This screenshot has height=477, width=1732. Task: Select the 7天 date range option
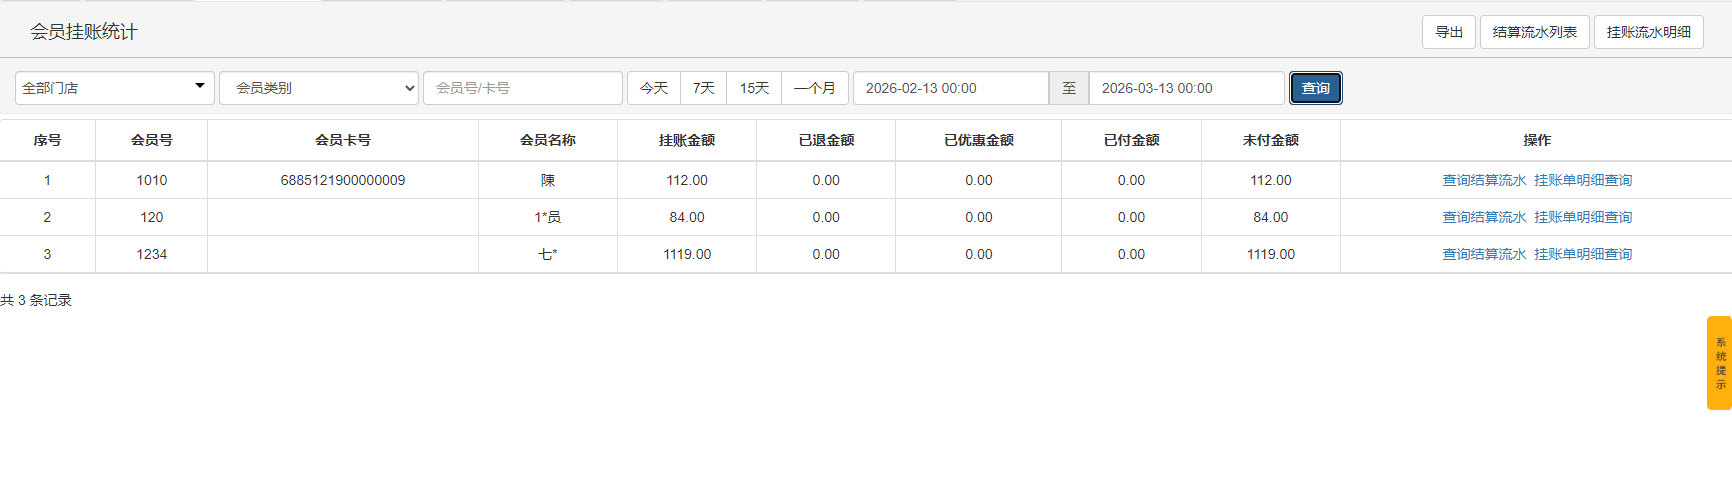704,88
